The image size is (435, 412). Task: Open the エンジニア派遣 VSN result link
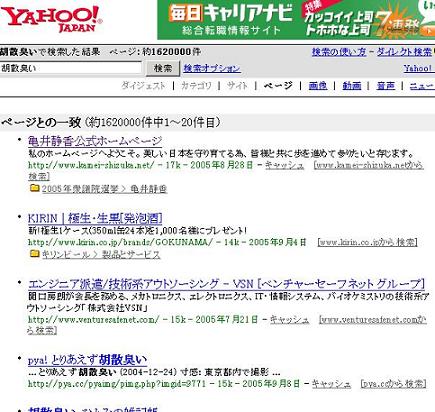226,284
